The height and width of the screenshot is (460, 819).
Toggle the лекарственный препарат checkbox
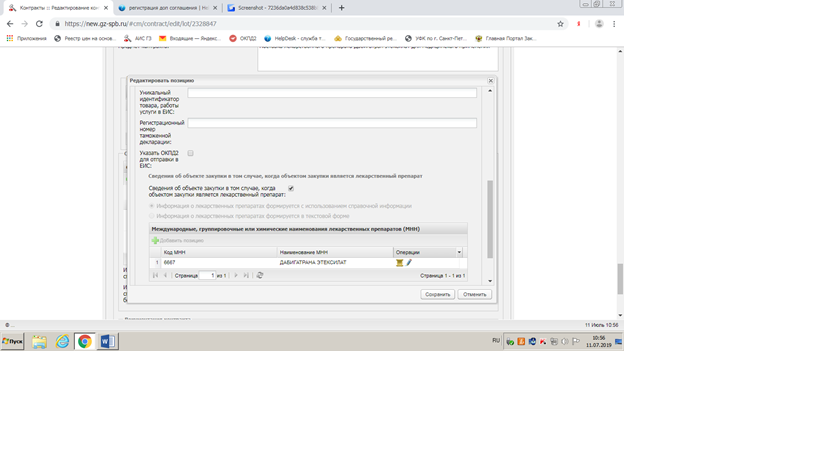pyautogui.click(x=291, y=188)
